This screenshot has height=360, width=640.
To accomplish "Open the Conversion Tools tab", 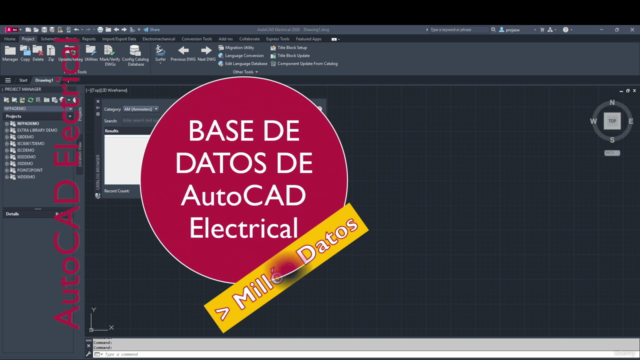I will [x=197, y=39].
